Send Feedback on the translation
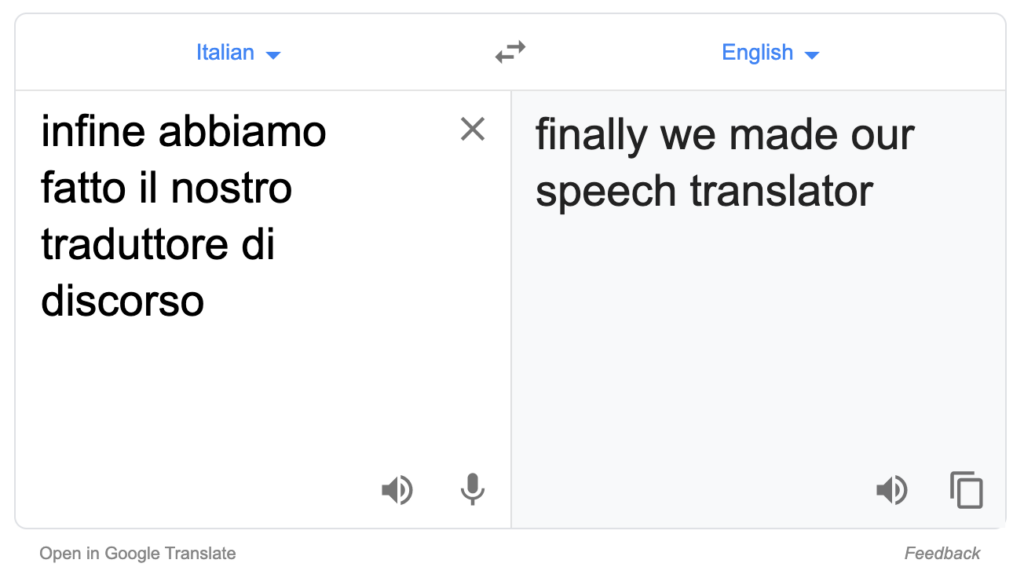 (x=942, y=553)
